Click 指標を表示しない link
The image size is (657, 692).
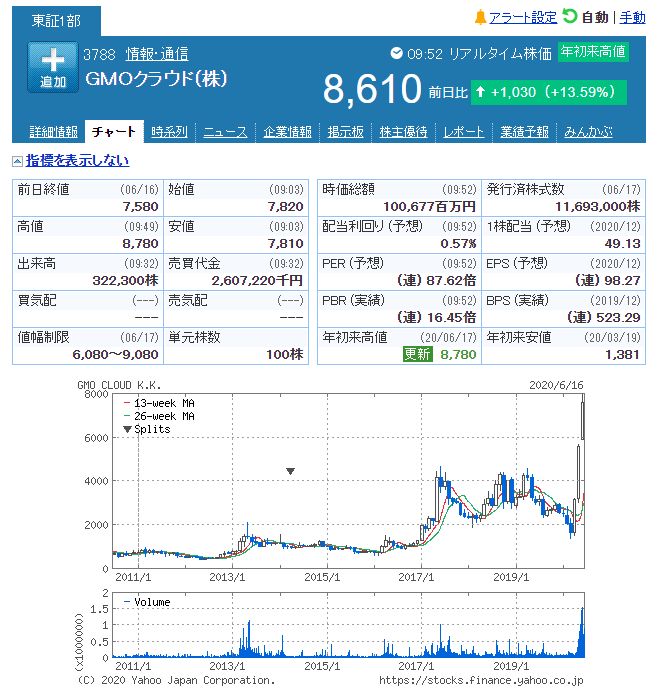(x=77, y=161)
